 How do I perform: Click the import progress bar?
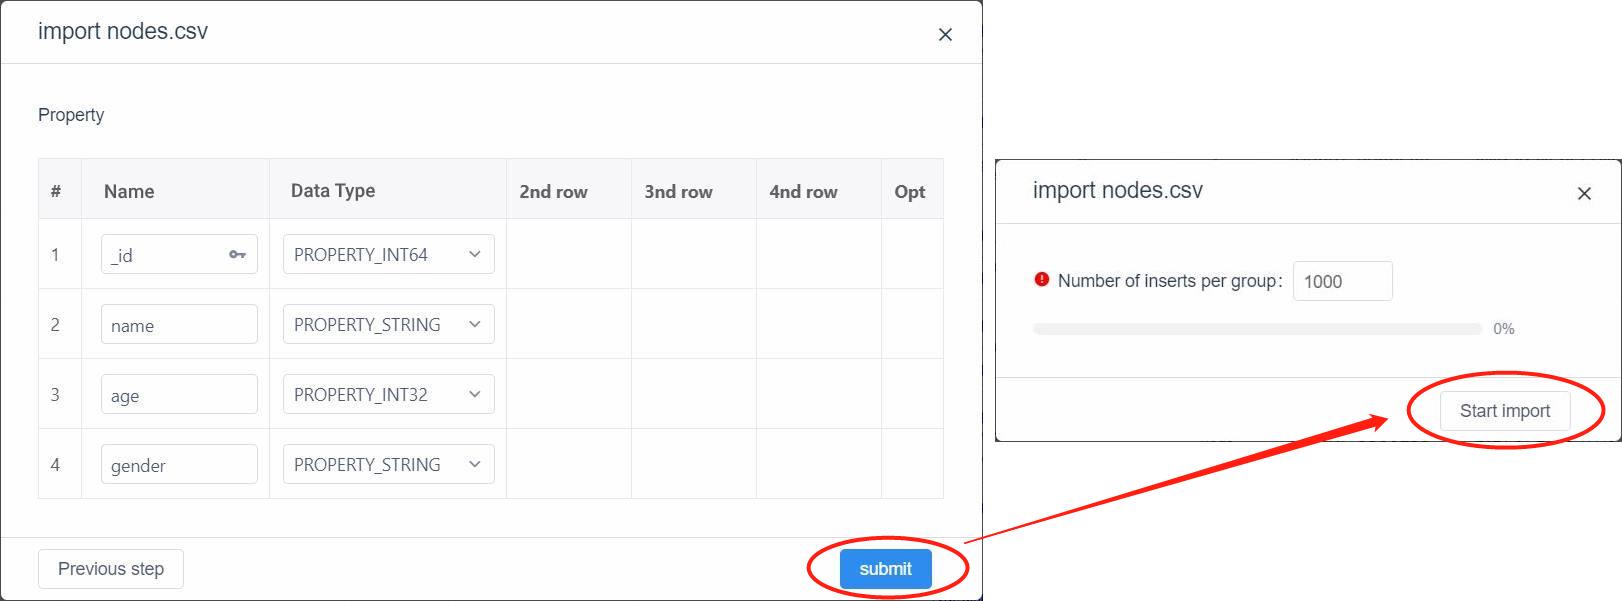coord(1258,328)
